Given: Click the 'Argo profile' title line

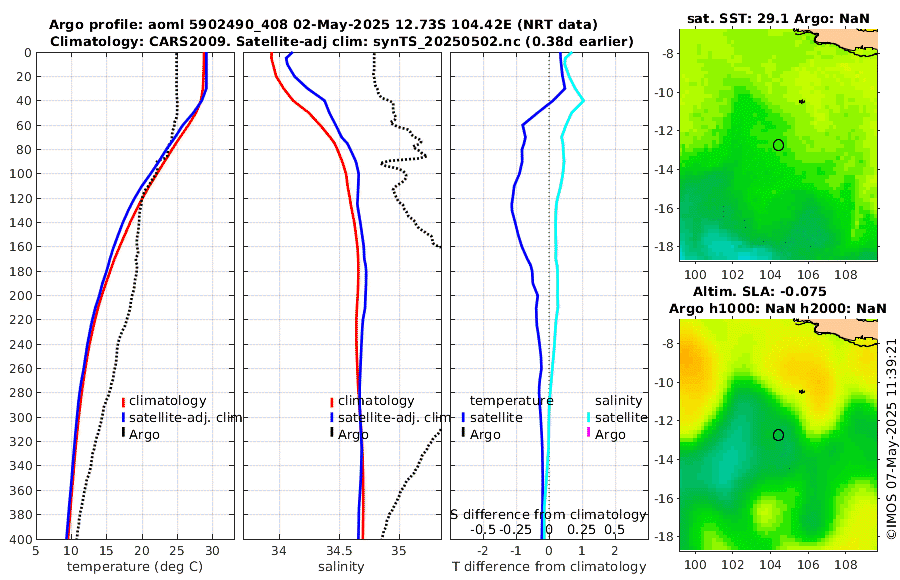Looking at the screenshot, I should (323, 25).
